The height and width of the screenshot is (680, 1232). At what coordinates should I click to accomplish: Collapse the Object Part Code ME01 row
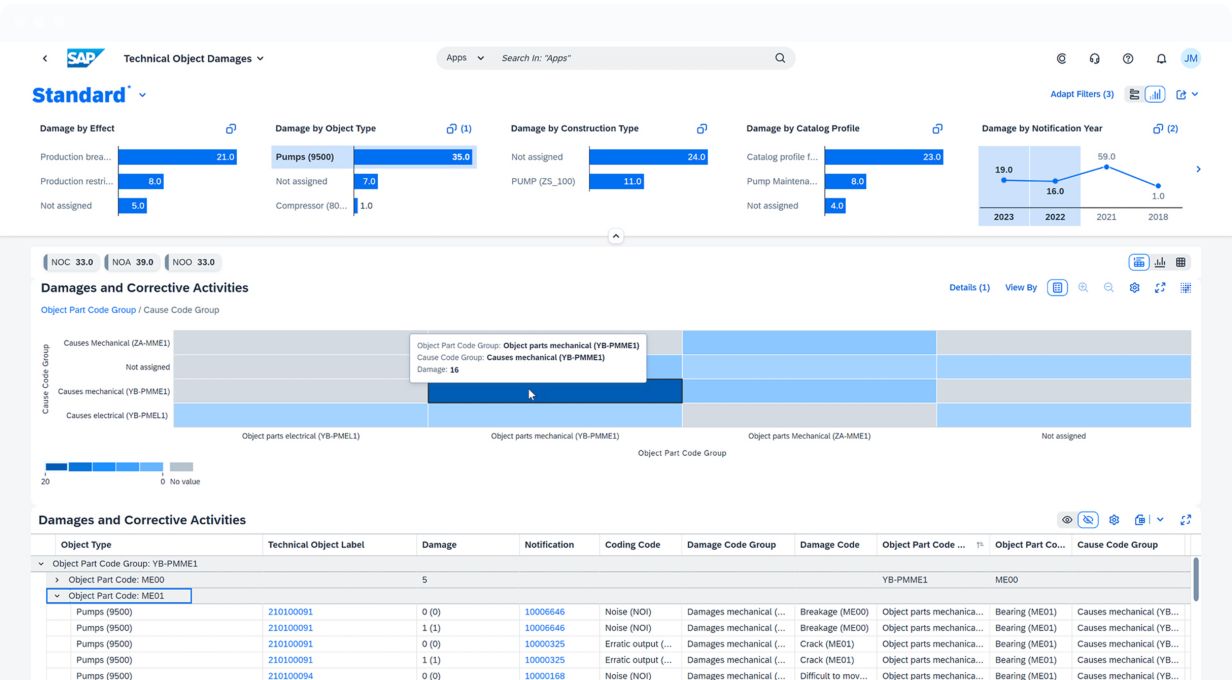pyautogui.click(x=57, y=596)
